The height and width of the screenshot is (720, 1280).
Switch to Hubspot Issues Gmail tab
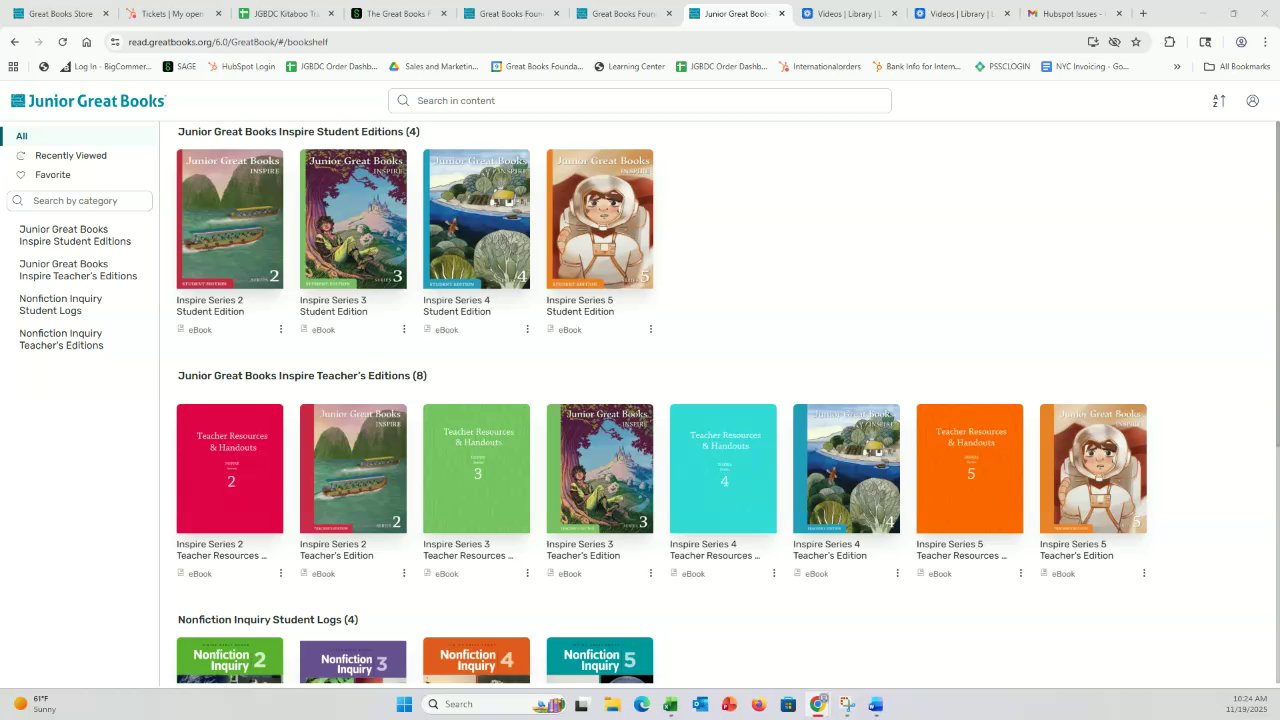[1073, 14]
